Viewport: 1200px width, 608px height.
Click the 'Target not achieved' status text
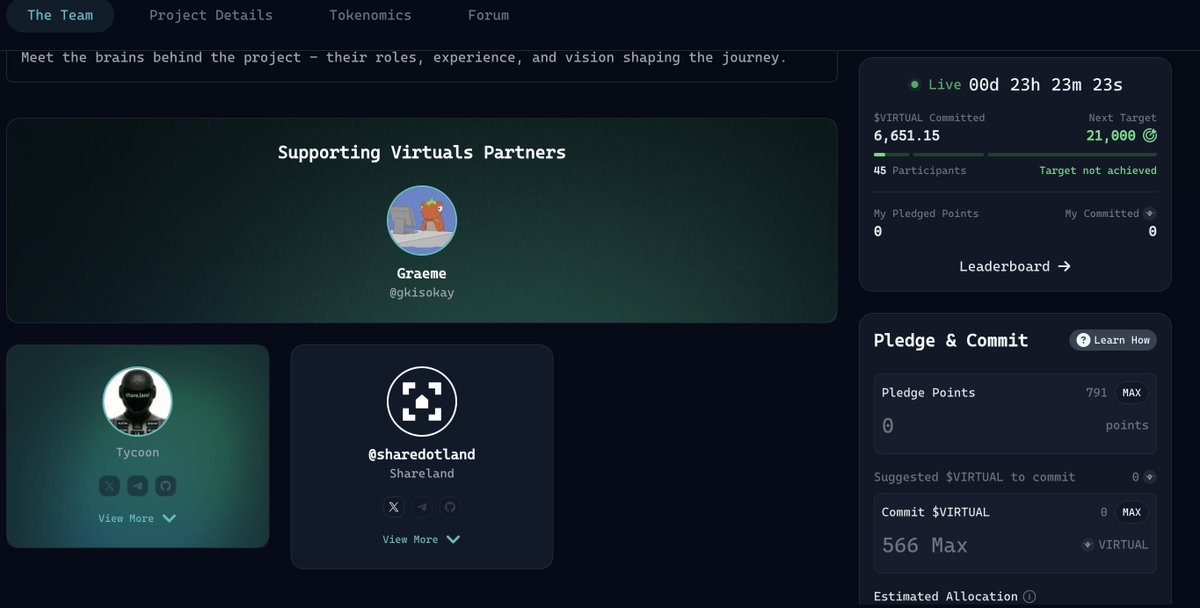point(1098,170)
